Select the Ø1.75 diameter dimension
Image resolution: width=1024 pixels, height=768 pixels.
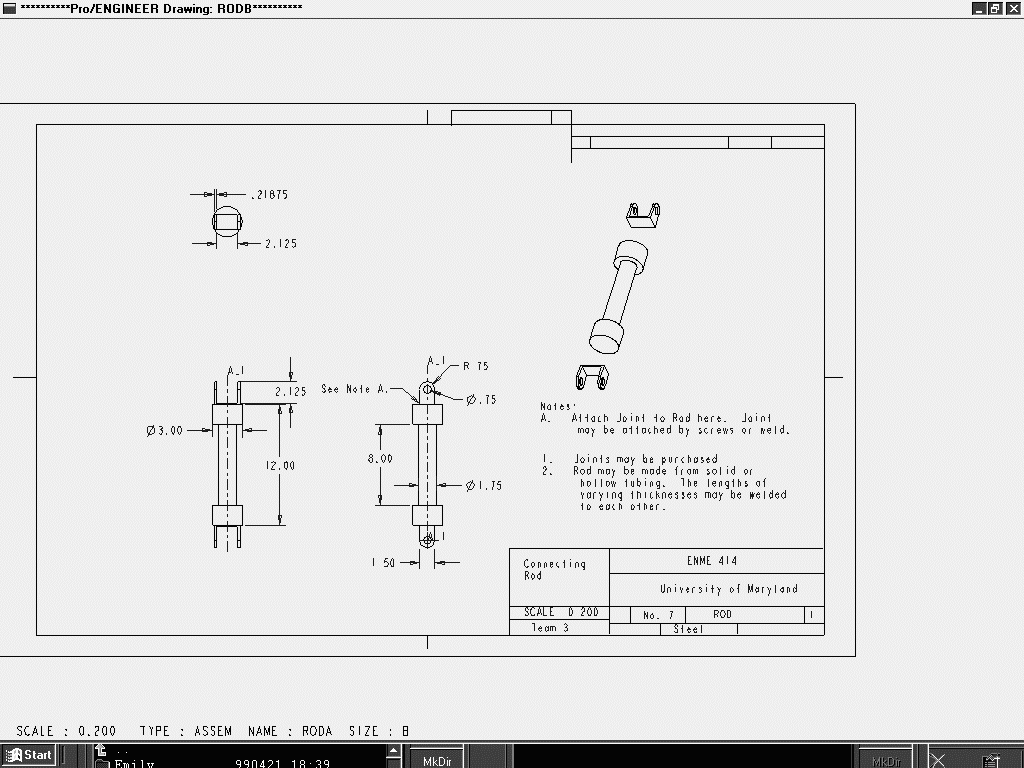pos(484,486)
